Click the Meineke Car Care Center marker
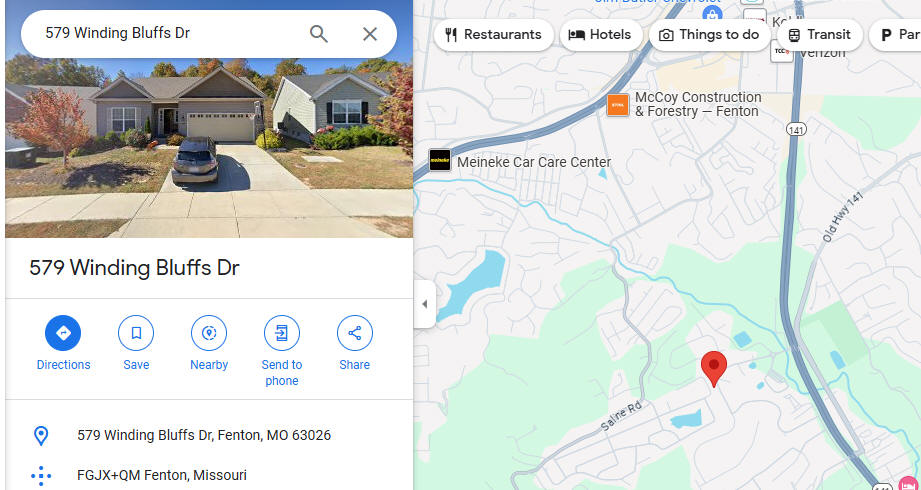Image resolution: width=921 pixels, height=490 pixels. (439, 160)
